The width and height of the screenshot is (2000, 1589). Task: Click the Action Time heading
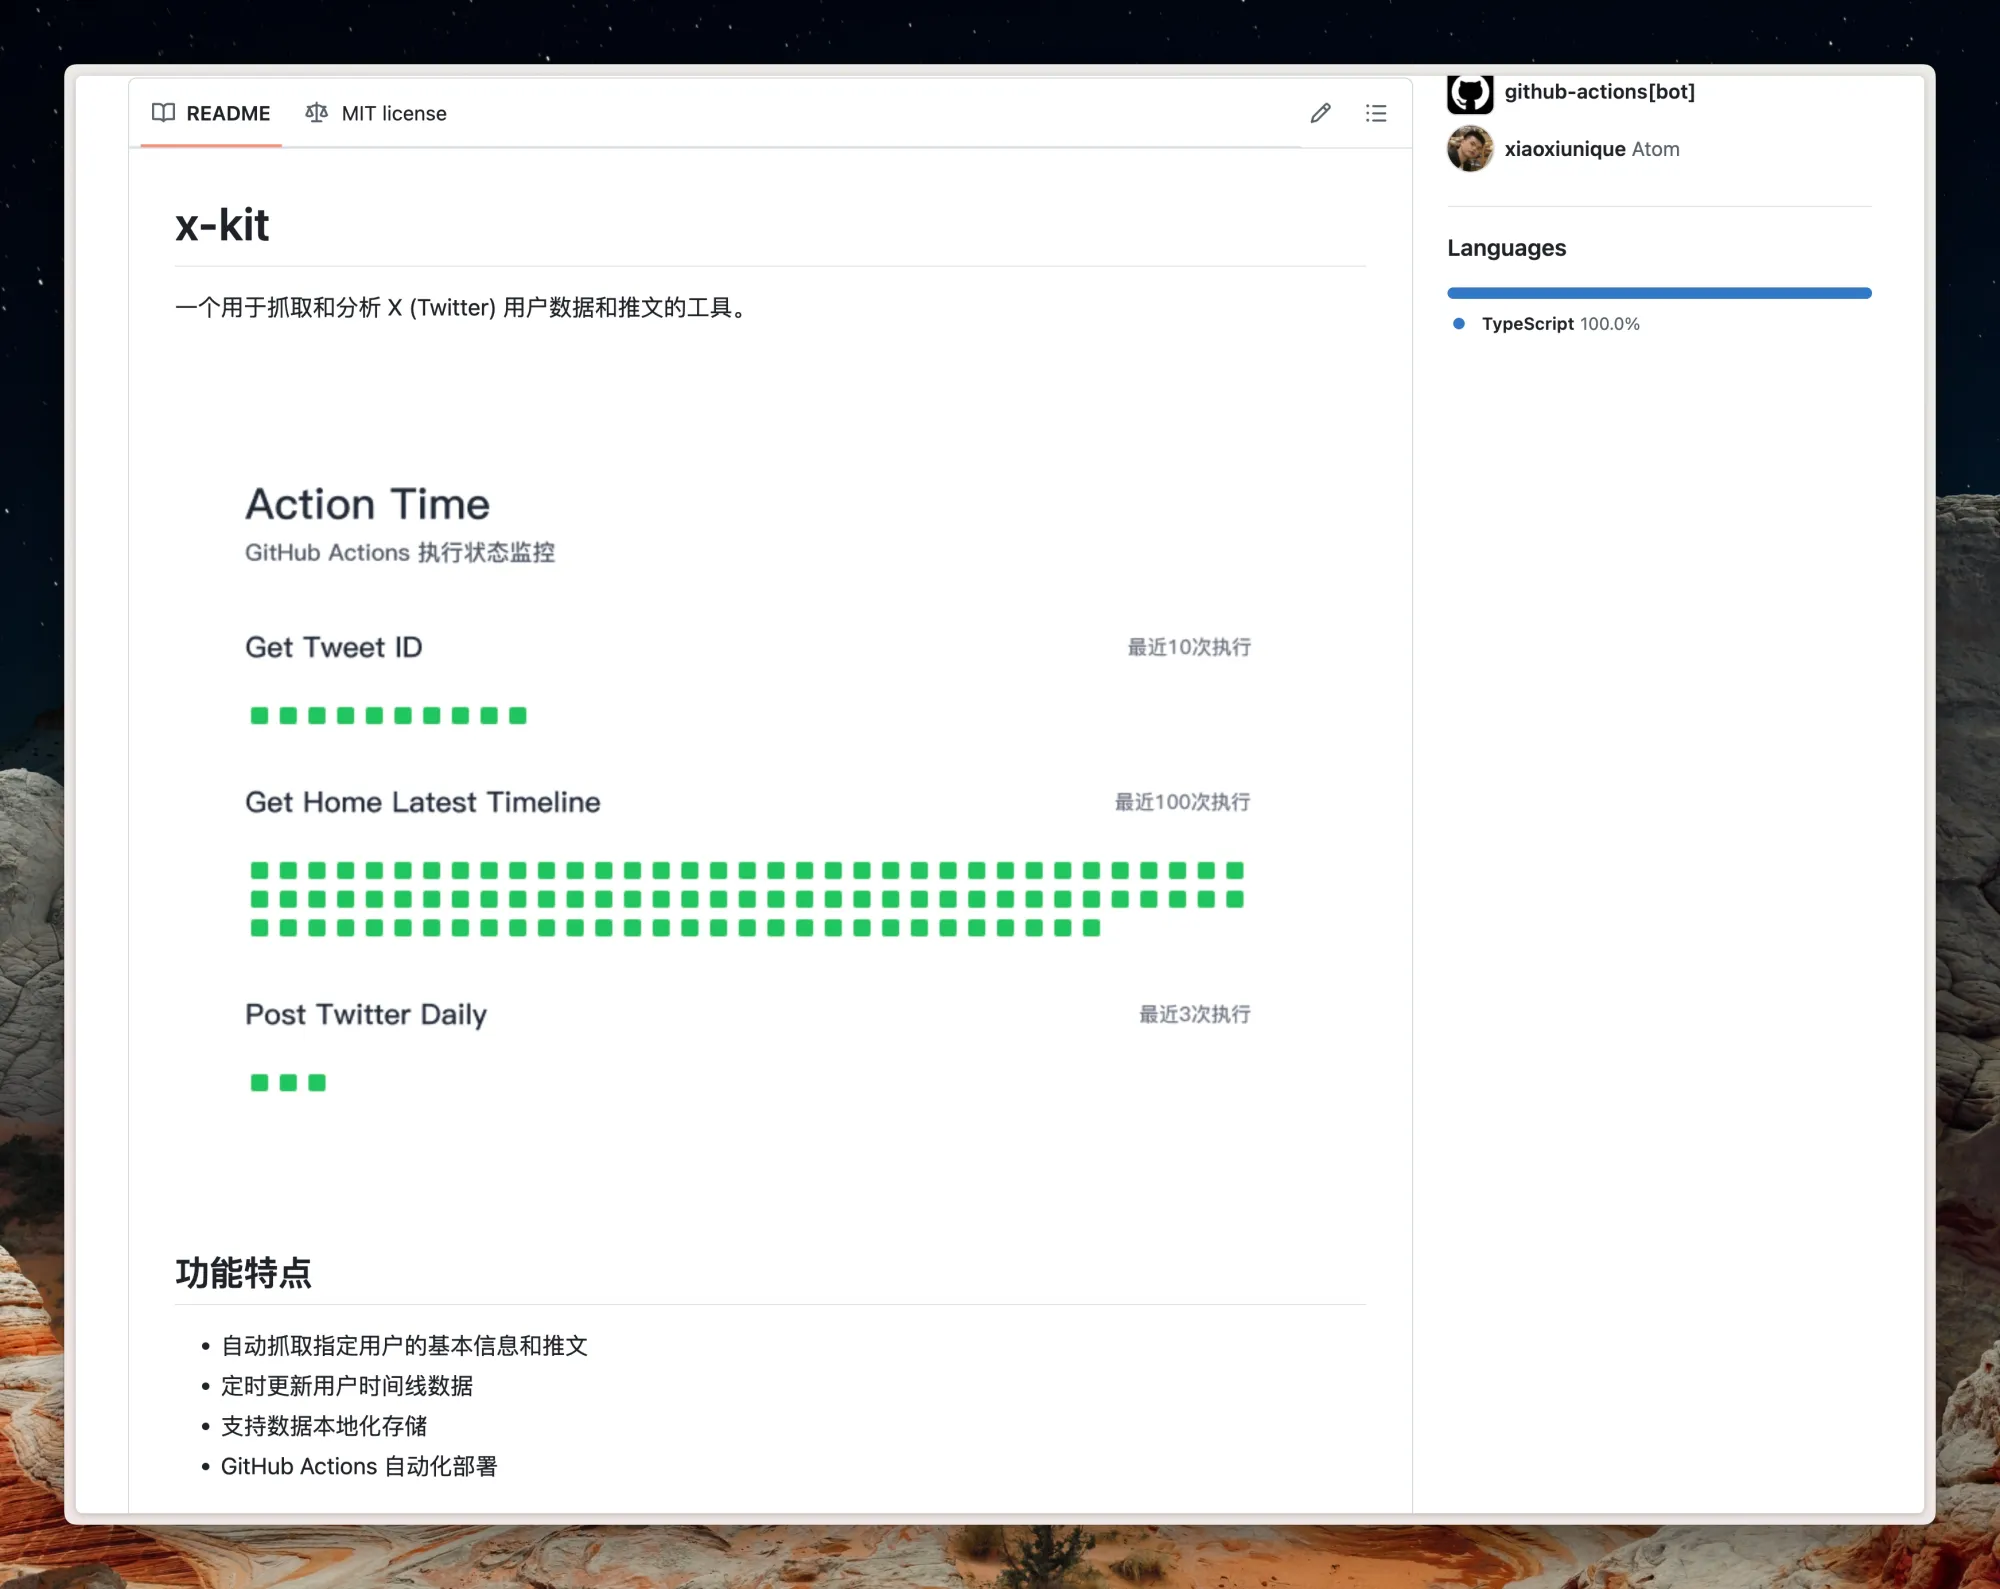pos(367,504)
